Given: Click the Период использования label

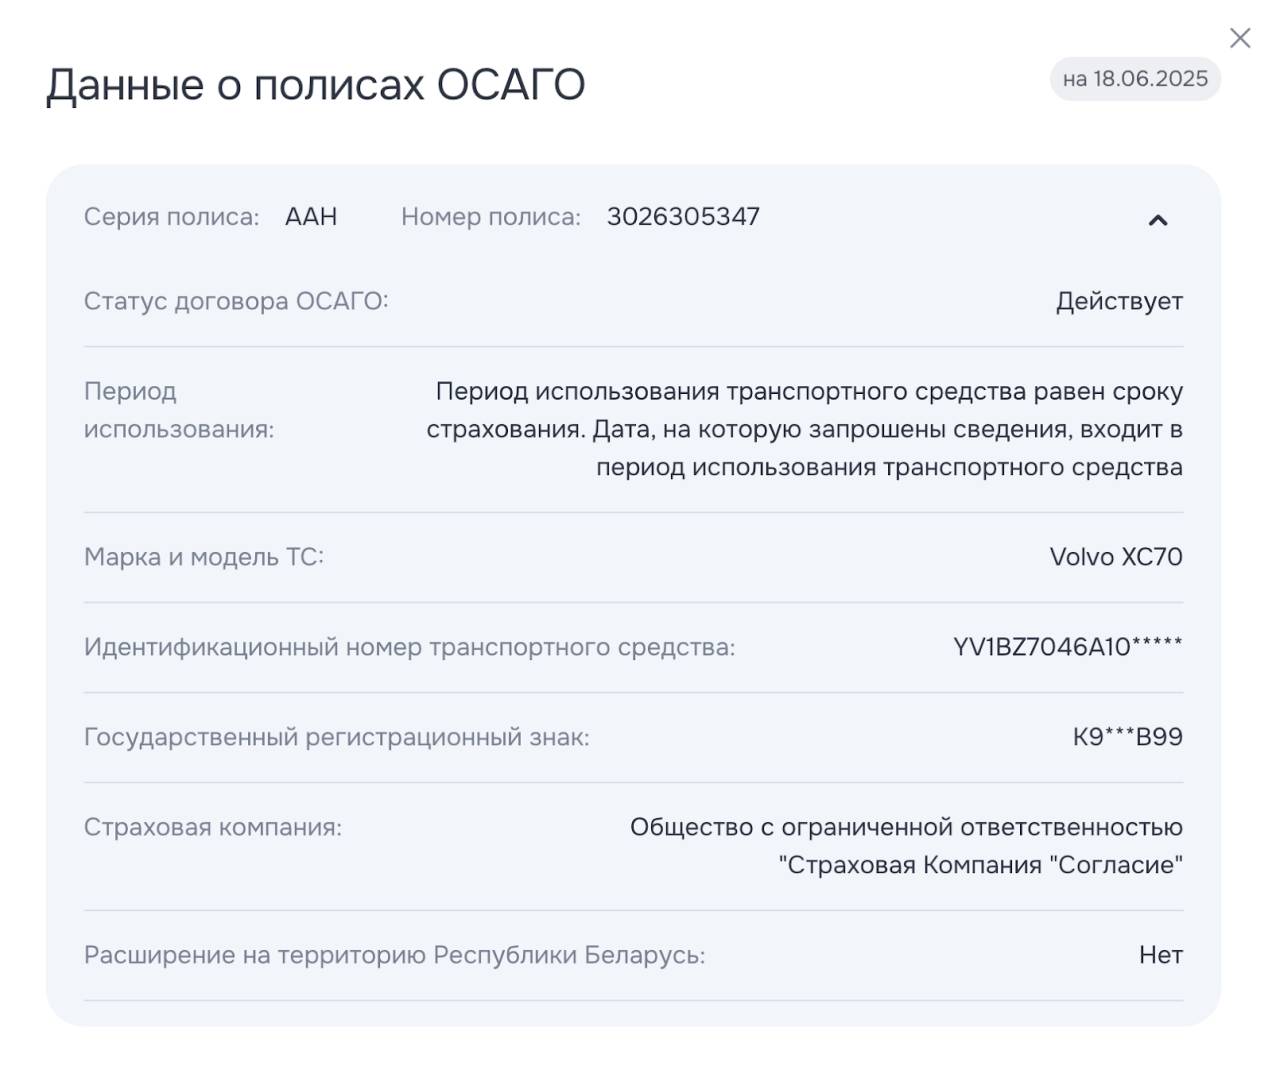Looking at the screenshot, I should [178, 410].
